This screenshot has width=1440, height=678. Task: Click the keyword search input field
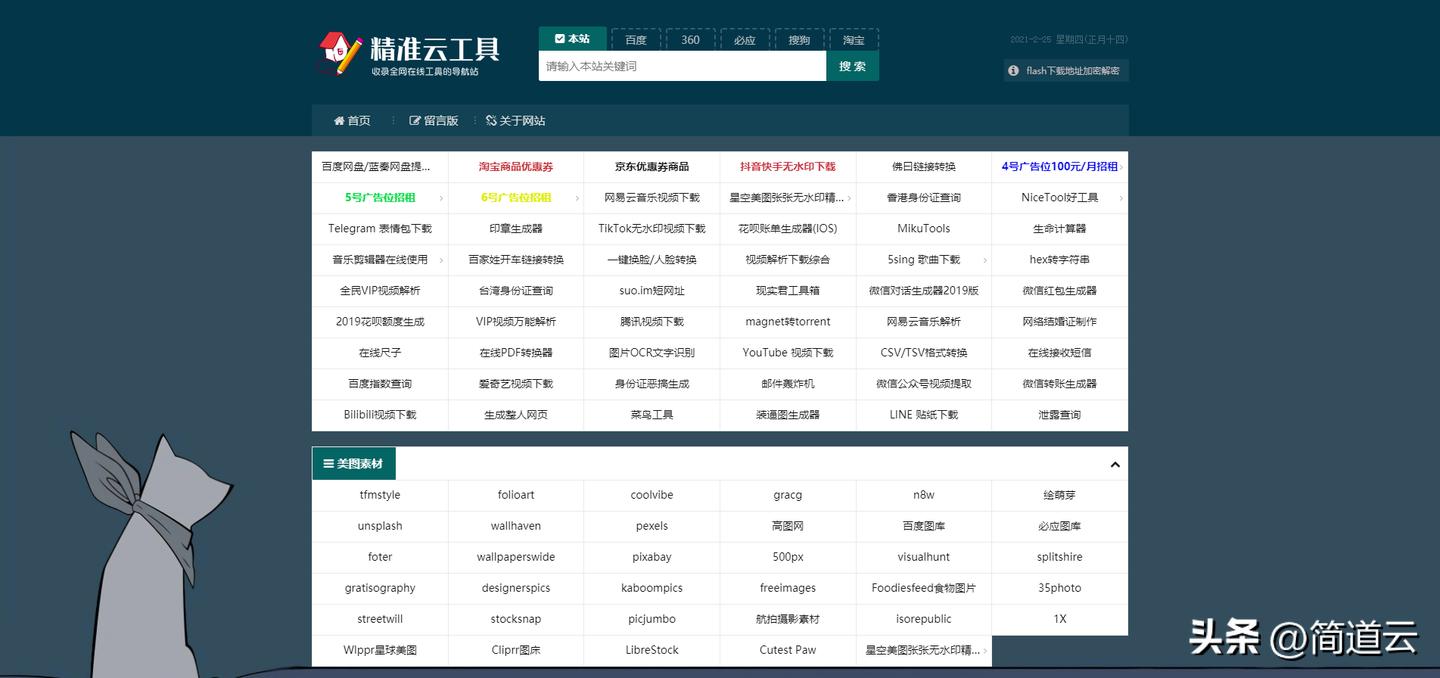click(682, 66)
